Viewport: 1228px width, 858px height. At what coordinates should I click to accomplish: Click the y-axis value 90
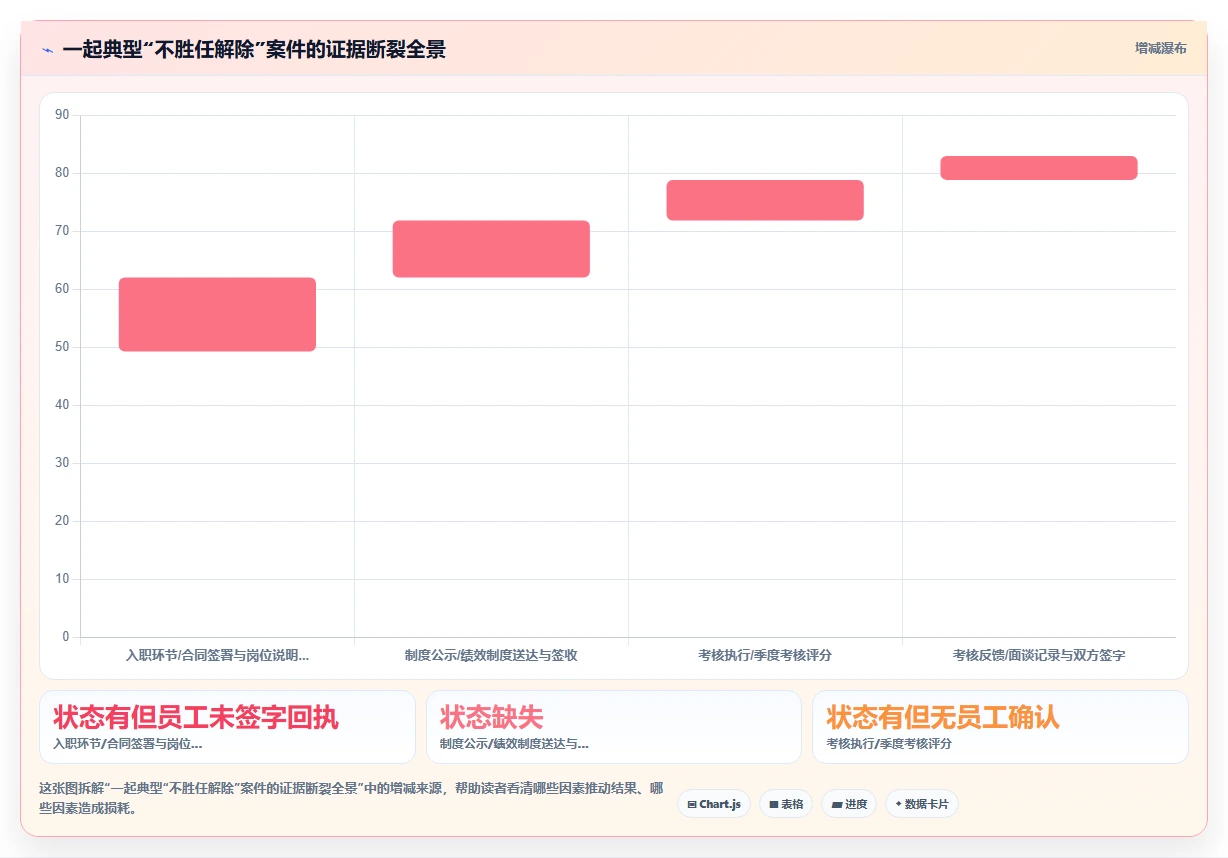62,115
